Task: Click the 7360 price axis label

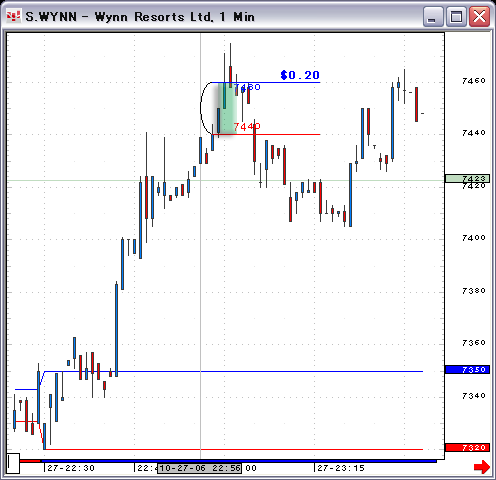Action: (474, 343)
